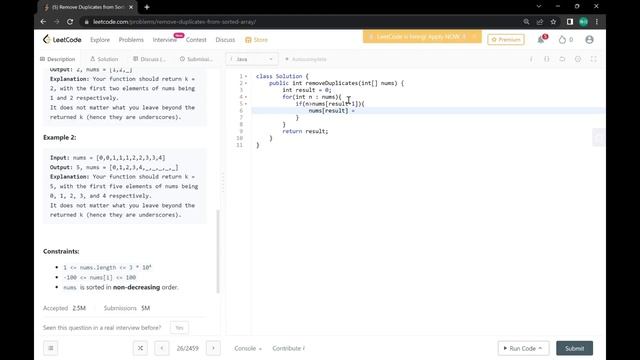Click the editor info icon

531,59
